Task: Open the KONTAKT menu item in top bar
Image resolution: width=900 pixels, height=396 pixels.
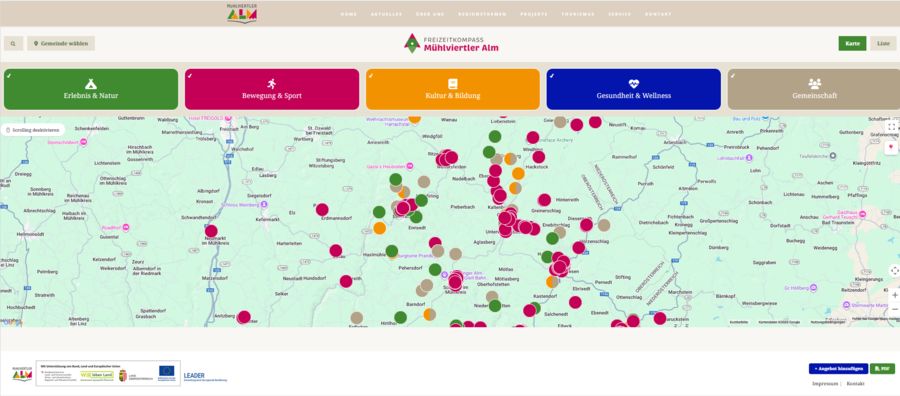Action: pyautogui.click(x=658, y=14)
